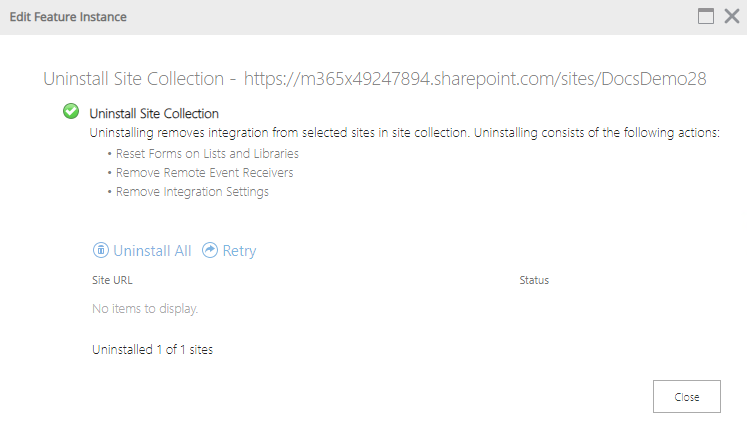Close the dialog with the X icon

click(x=731, y=16)
